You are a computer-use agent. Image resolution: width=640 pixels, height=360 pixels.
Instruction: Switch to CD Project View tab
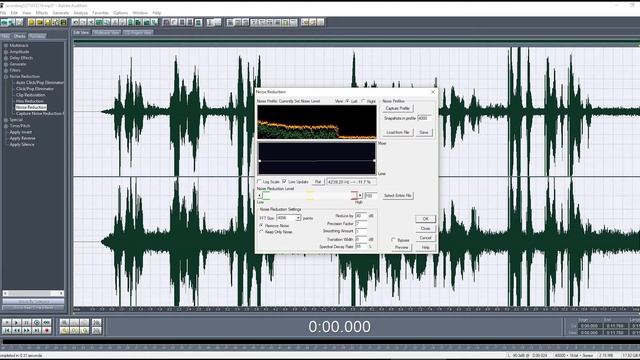tap(138, 32)
